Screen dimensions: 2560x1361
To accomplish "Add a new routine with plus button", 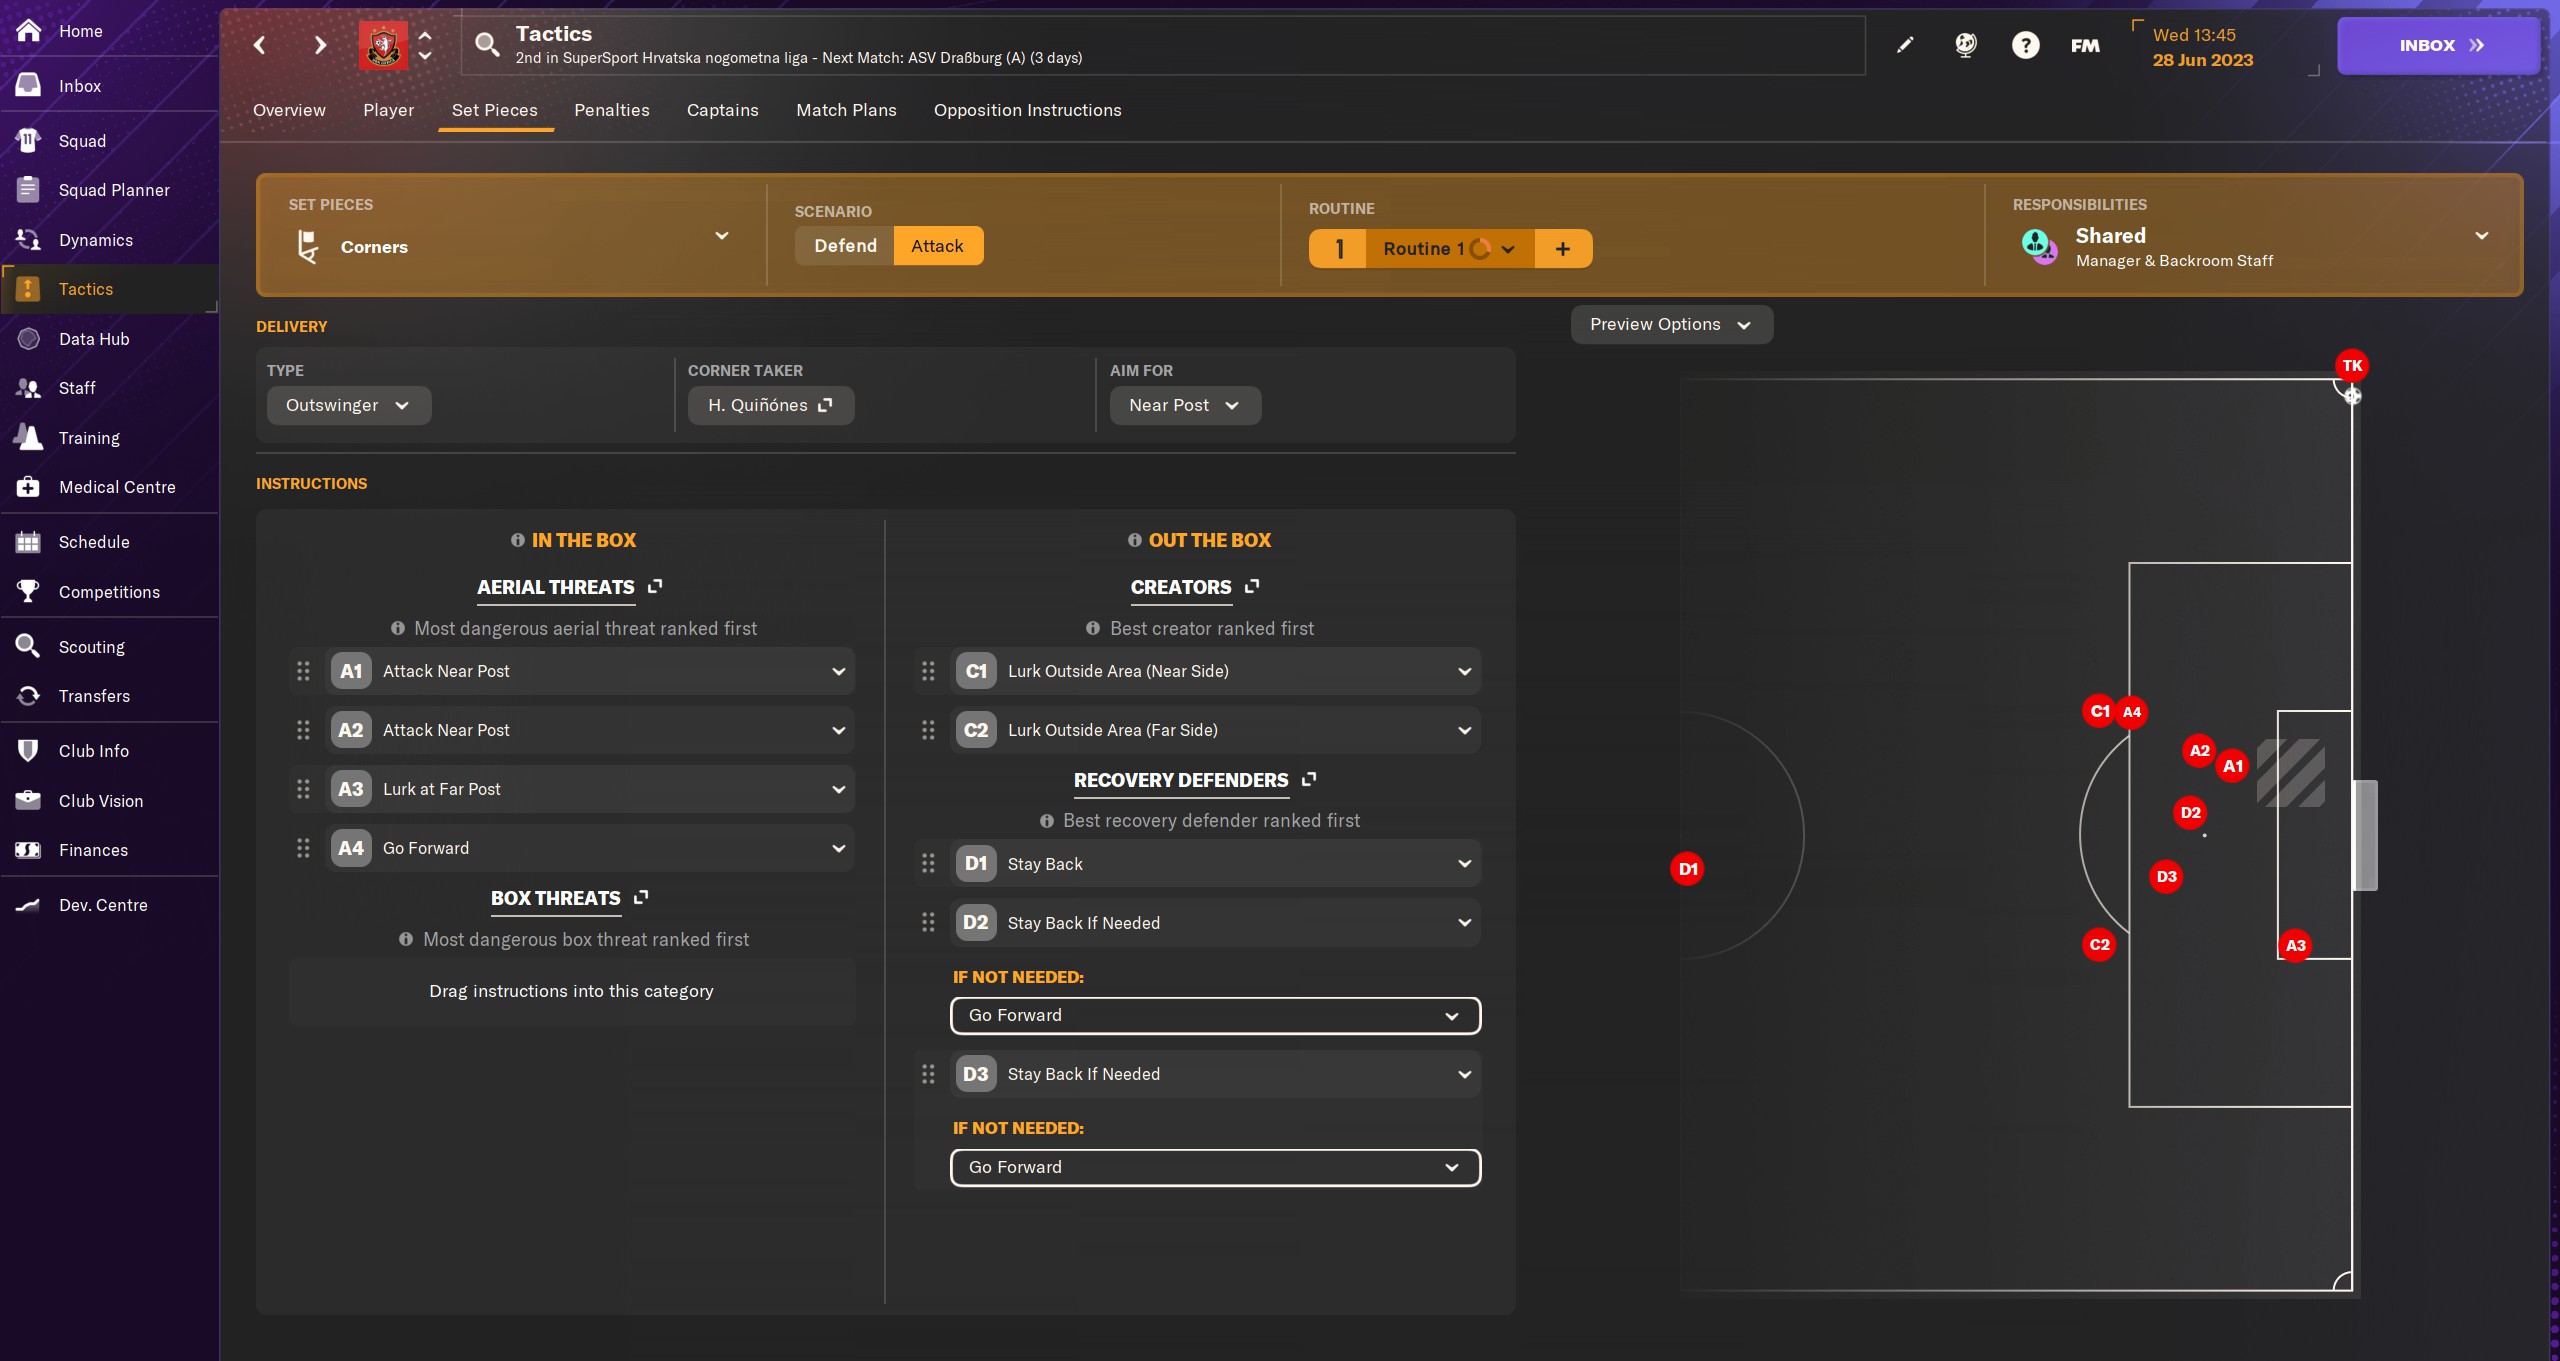I will tap(1562, 249).
